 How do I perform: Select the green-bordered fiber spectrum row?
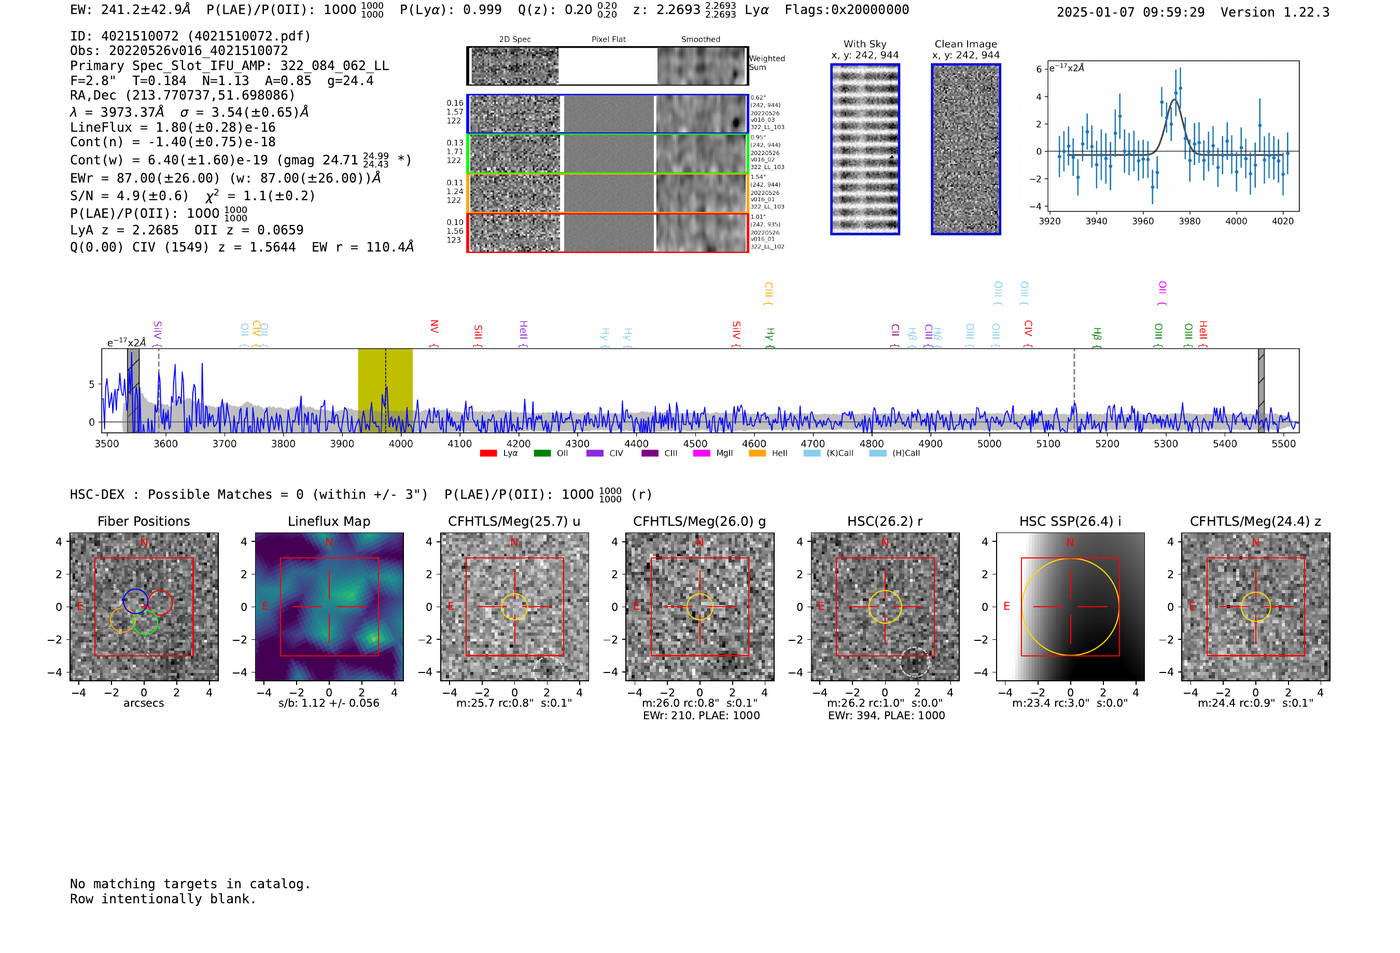tap(608, 154)
